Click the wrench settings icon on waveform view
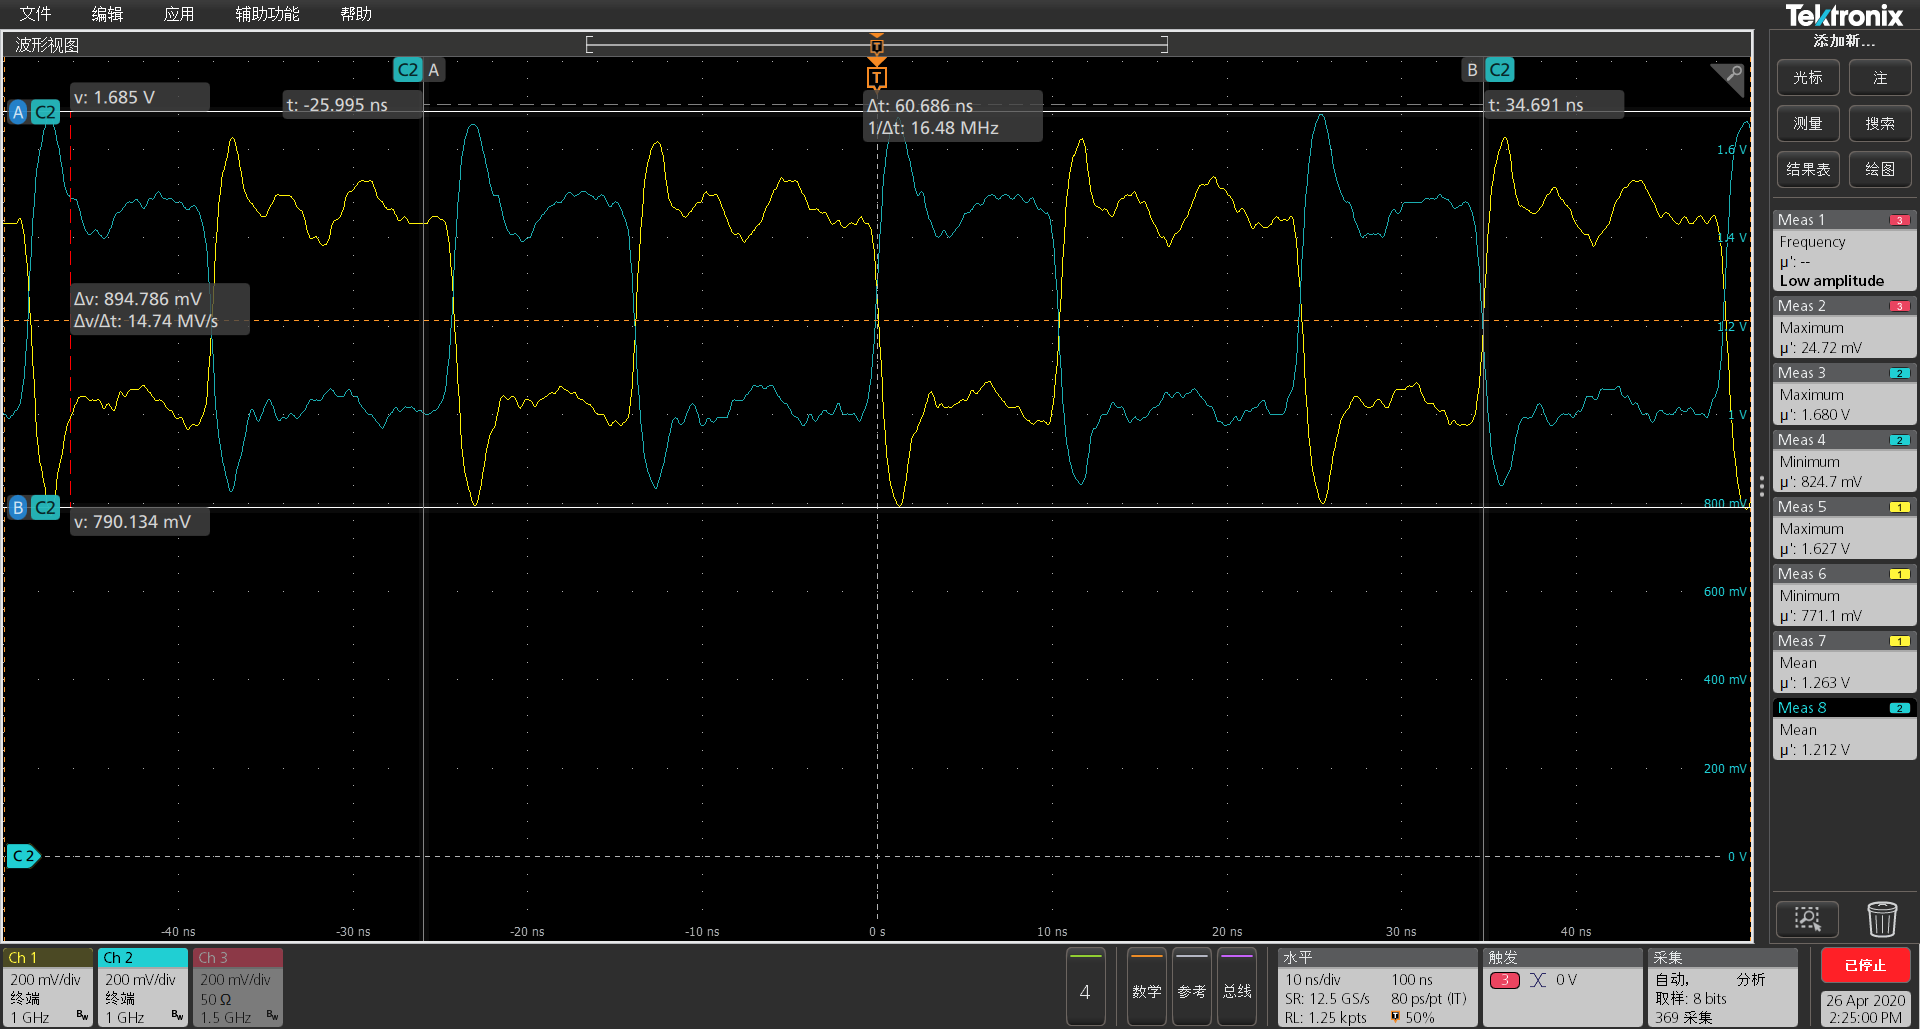1920x1029 pixels. (1729, 77)
